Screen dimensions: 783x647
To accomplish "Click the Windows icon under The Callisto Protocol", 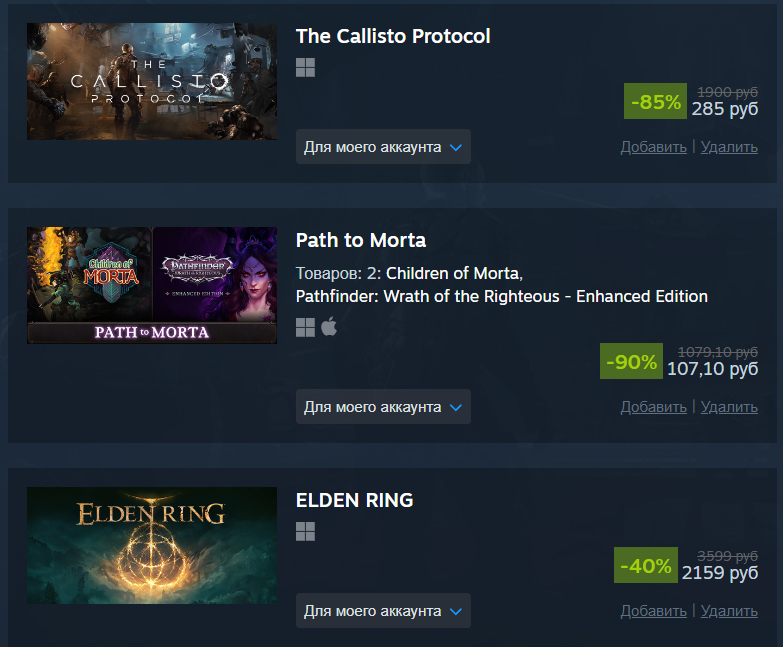I will click(305, 67).
